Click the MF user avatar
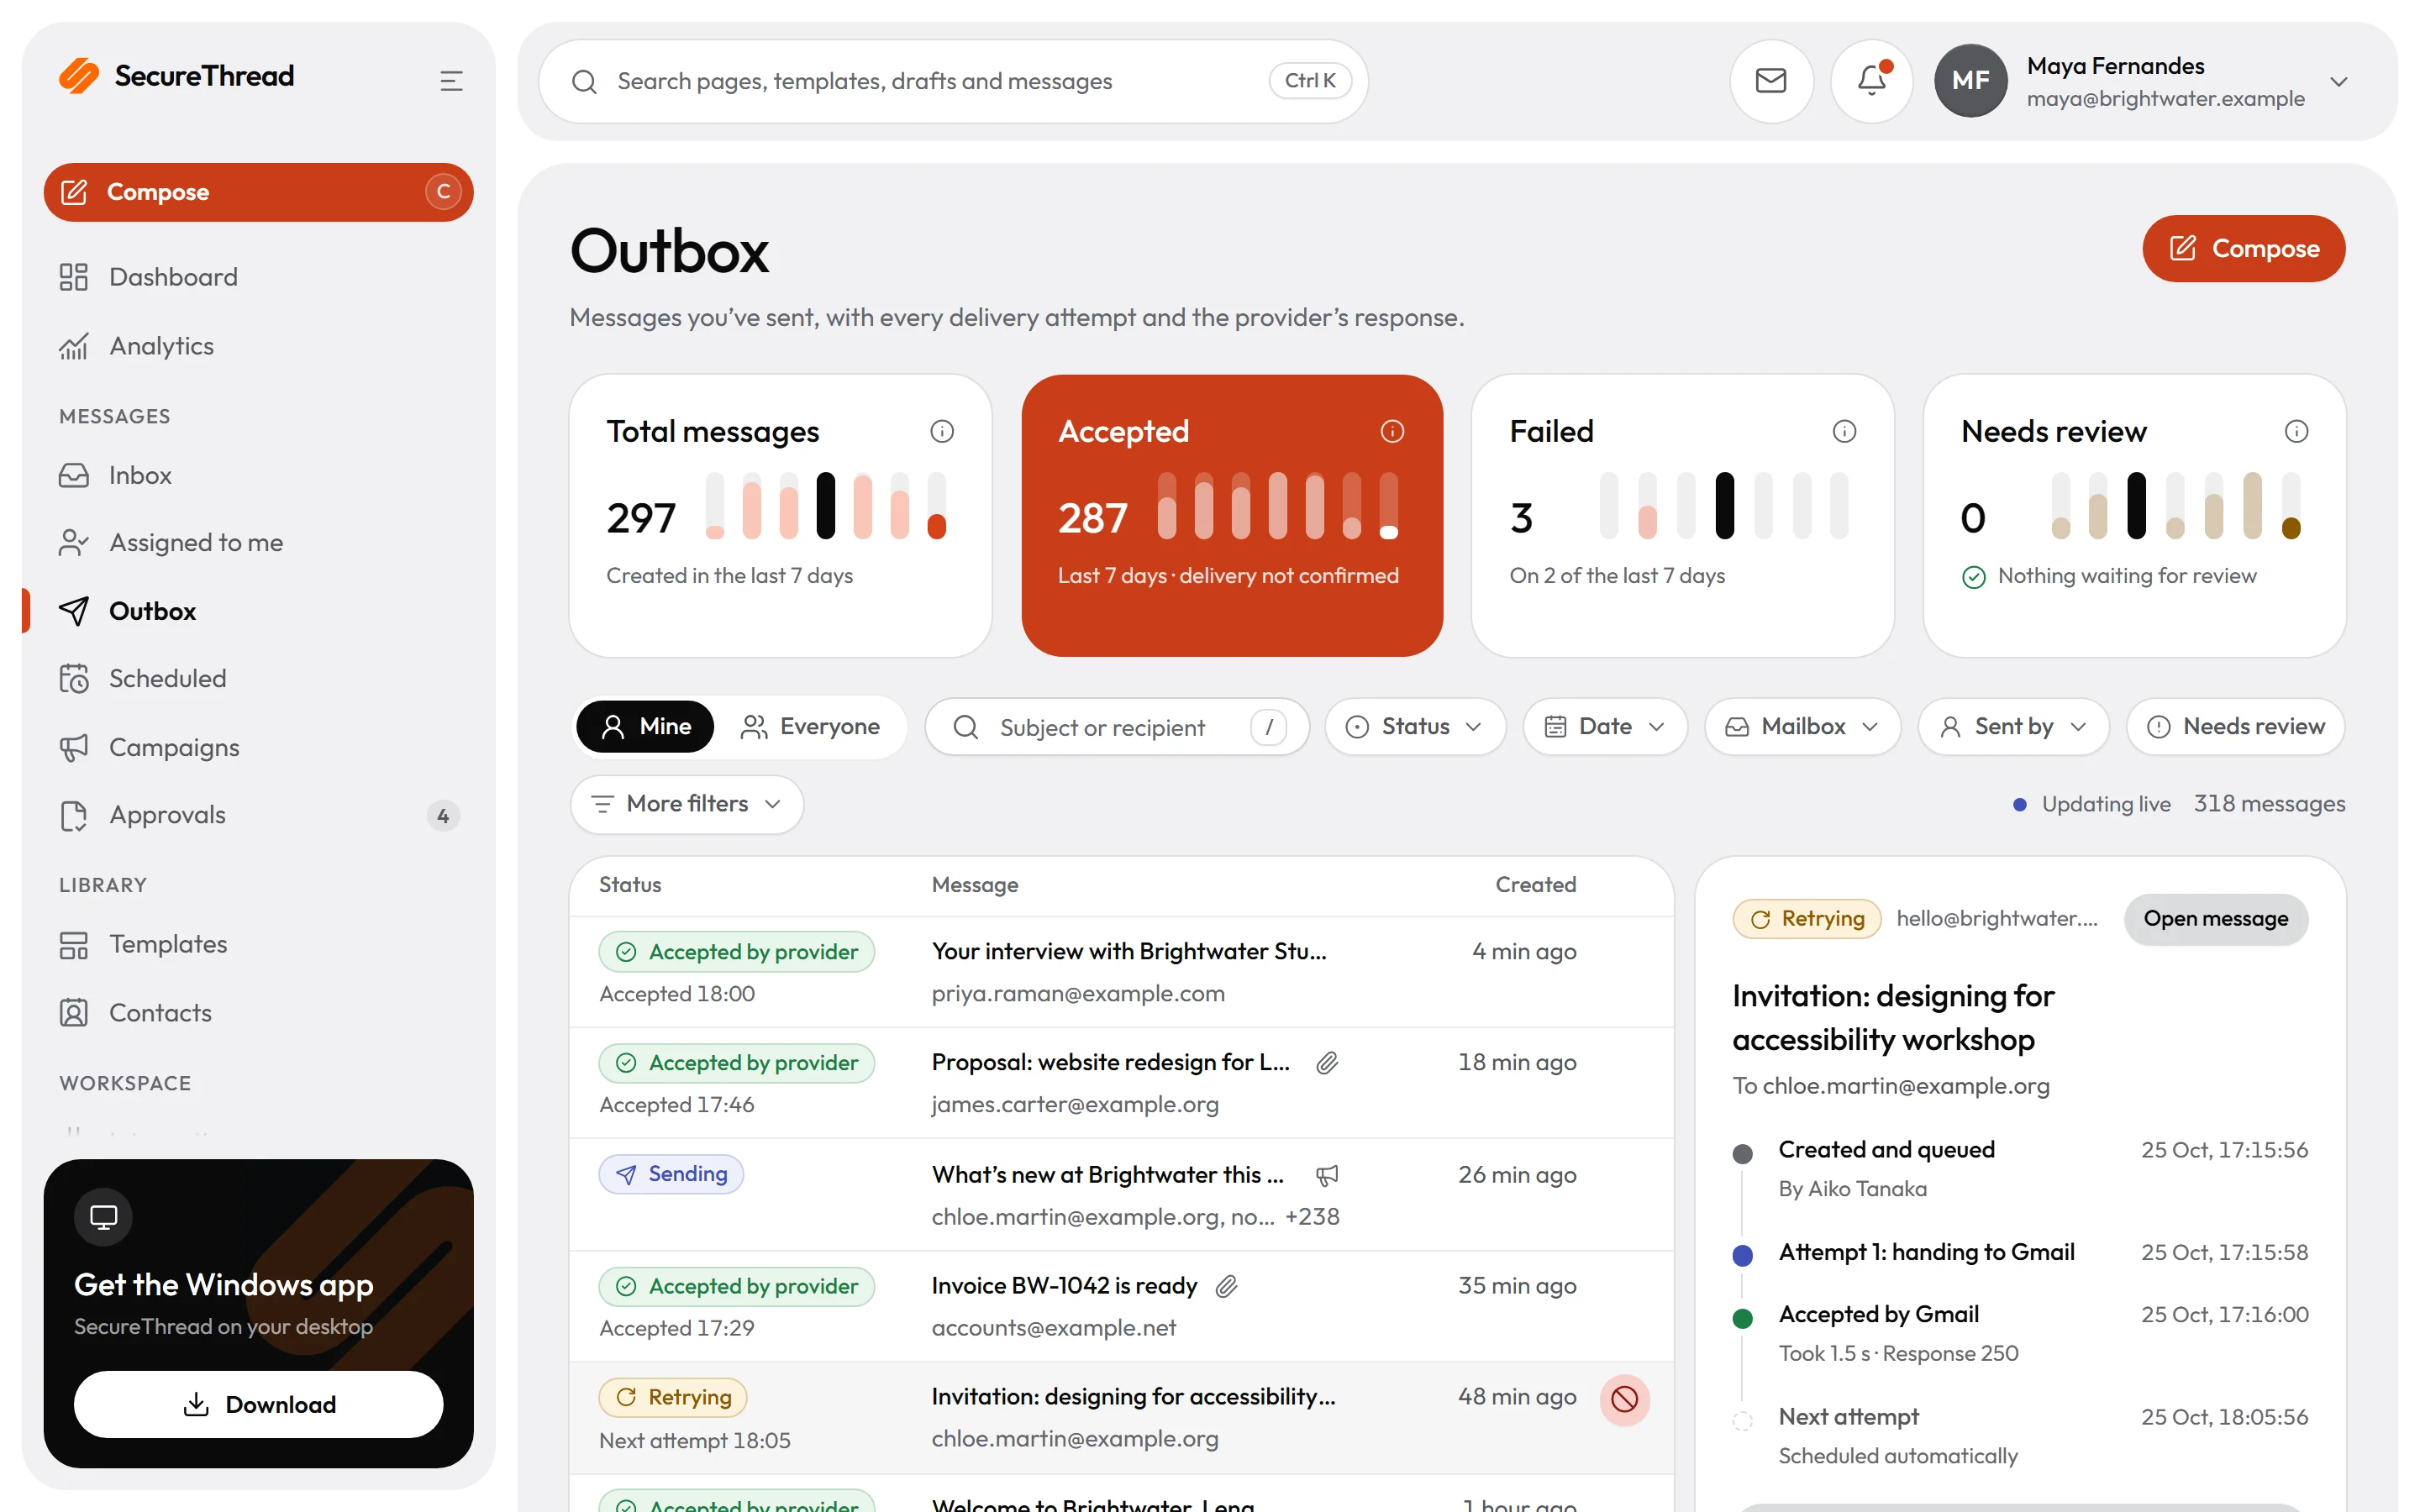The height and width of the screenshot is (1512, 2420). click(x=1970, y=81)
